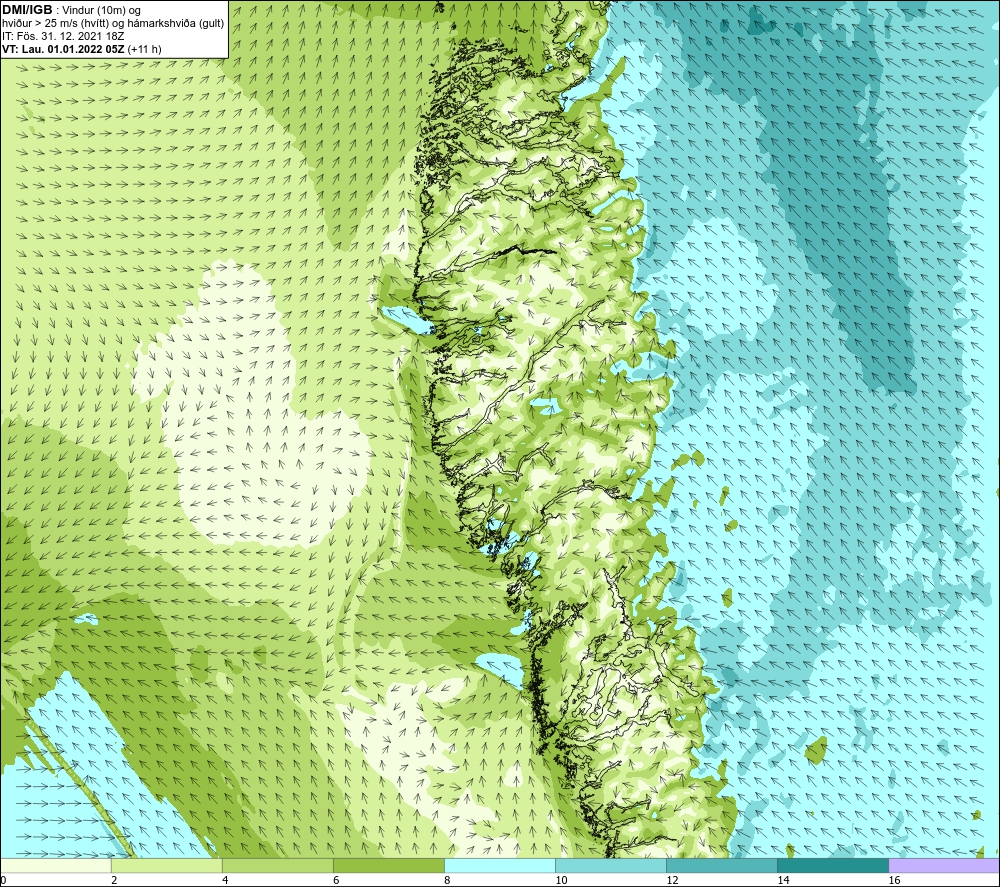Click the legend tick label '12'
Viewport: 1000px width, 887px height.
tap(672, 880)
